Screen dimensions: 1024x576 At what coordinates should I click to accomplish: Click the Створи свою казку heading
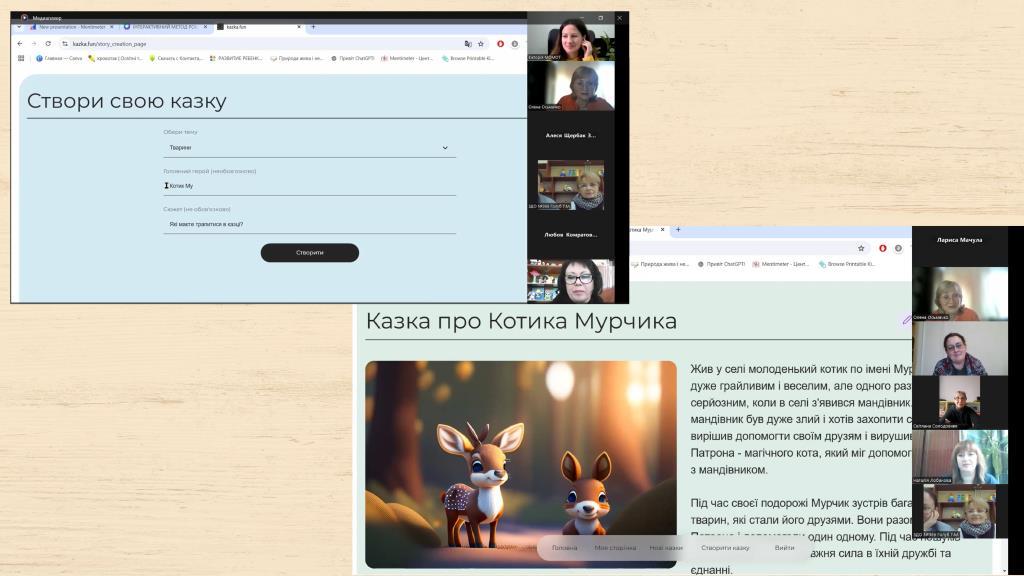[x=127, y=101]
